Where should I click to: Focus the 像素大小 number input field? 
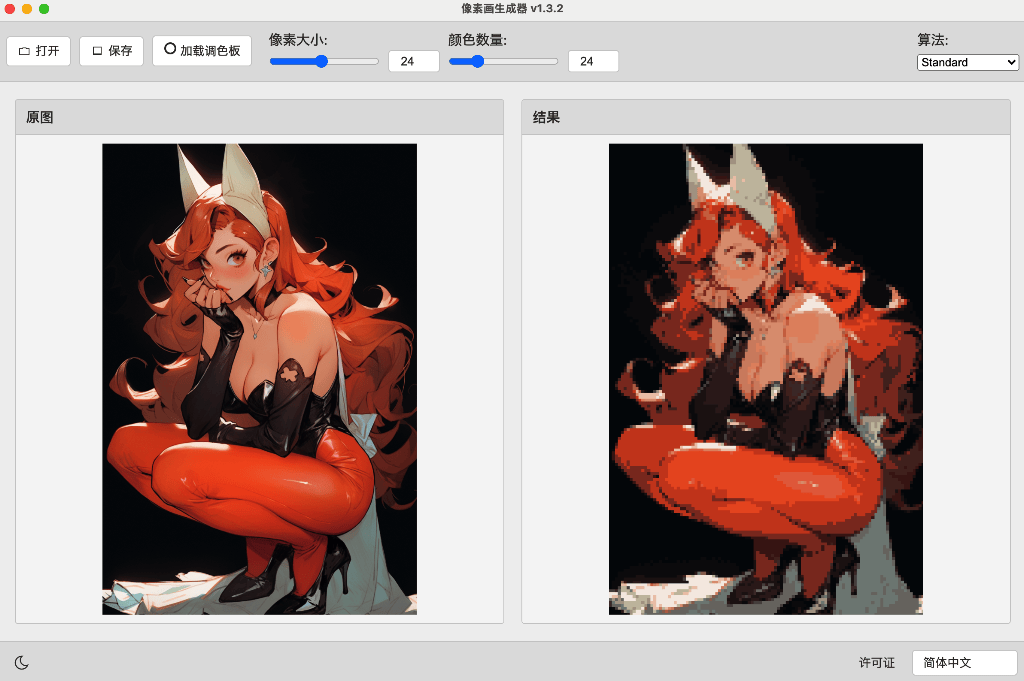413,61
